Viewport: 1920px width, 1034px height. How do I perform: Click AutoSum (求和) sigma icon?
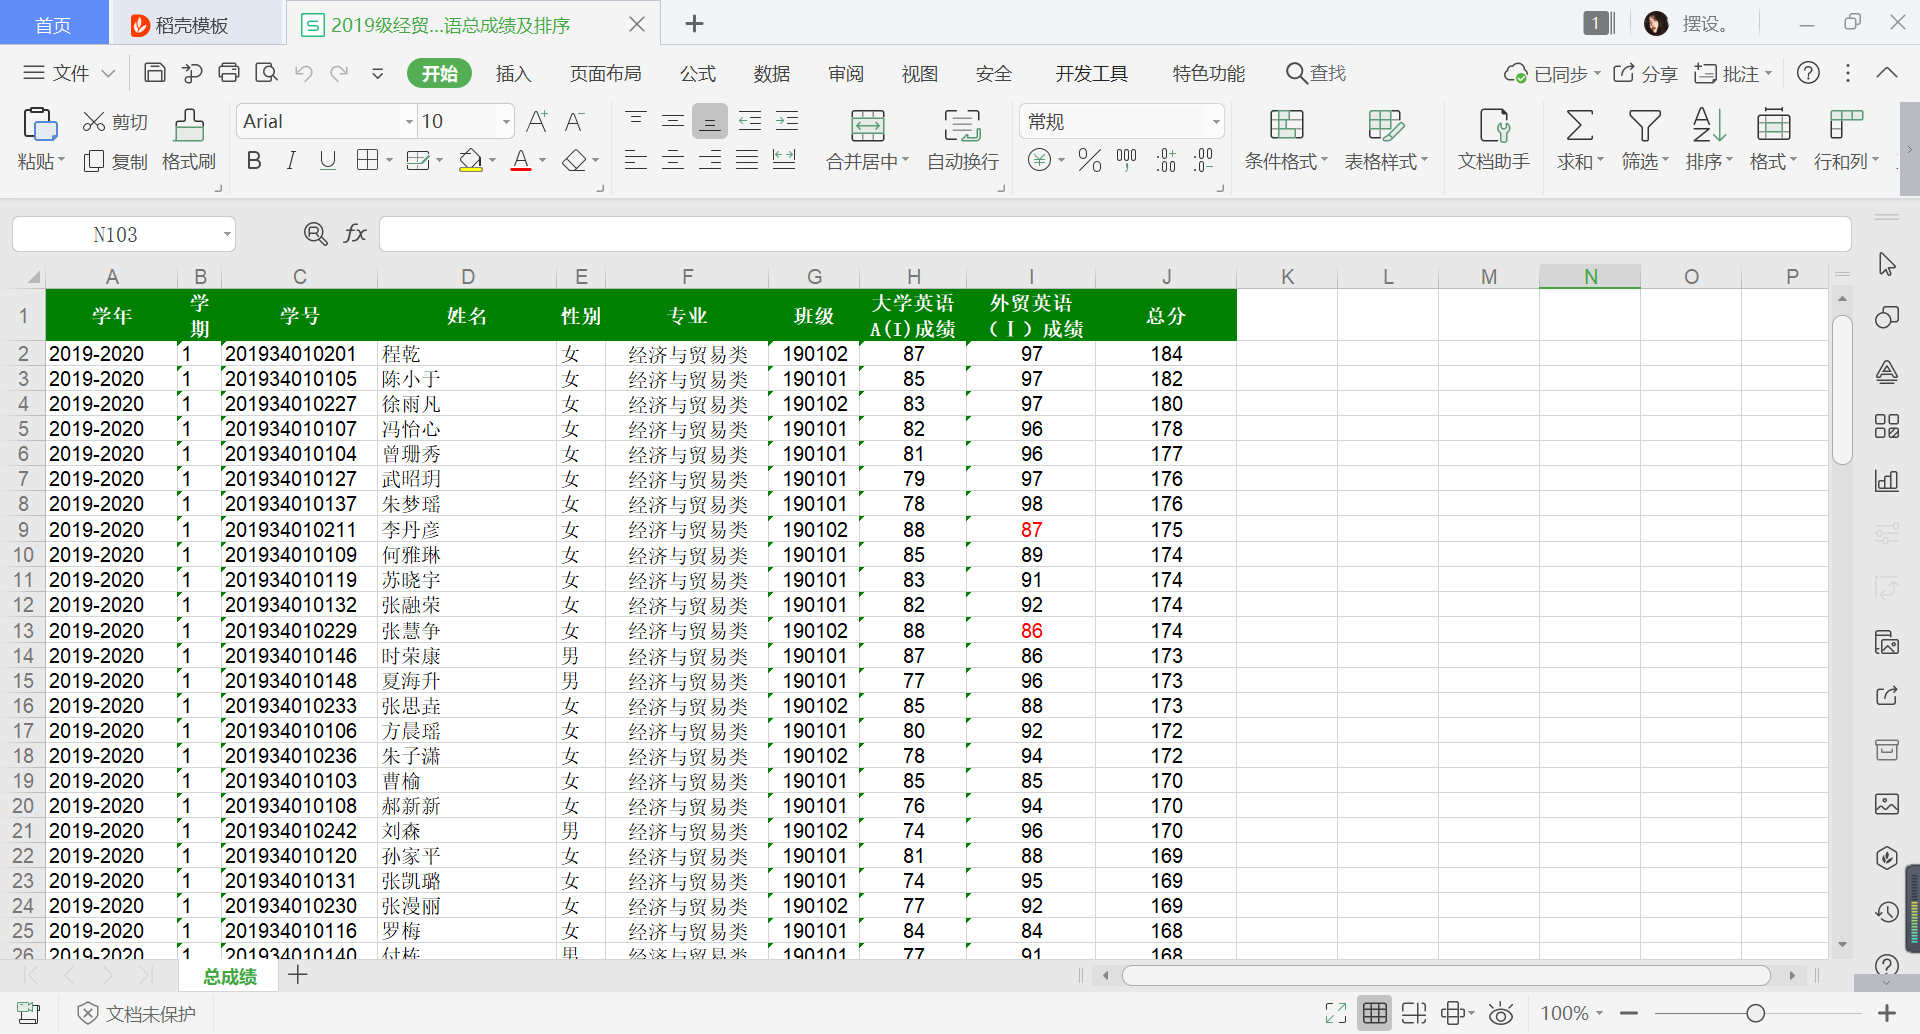(x=1579, y=126)
